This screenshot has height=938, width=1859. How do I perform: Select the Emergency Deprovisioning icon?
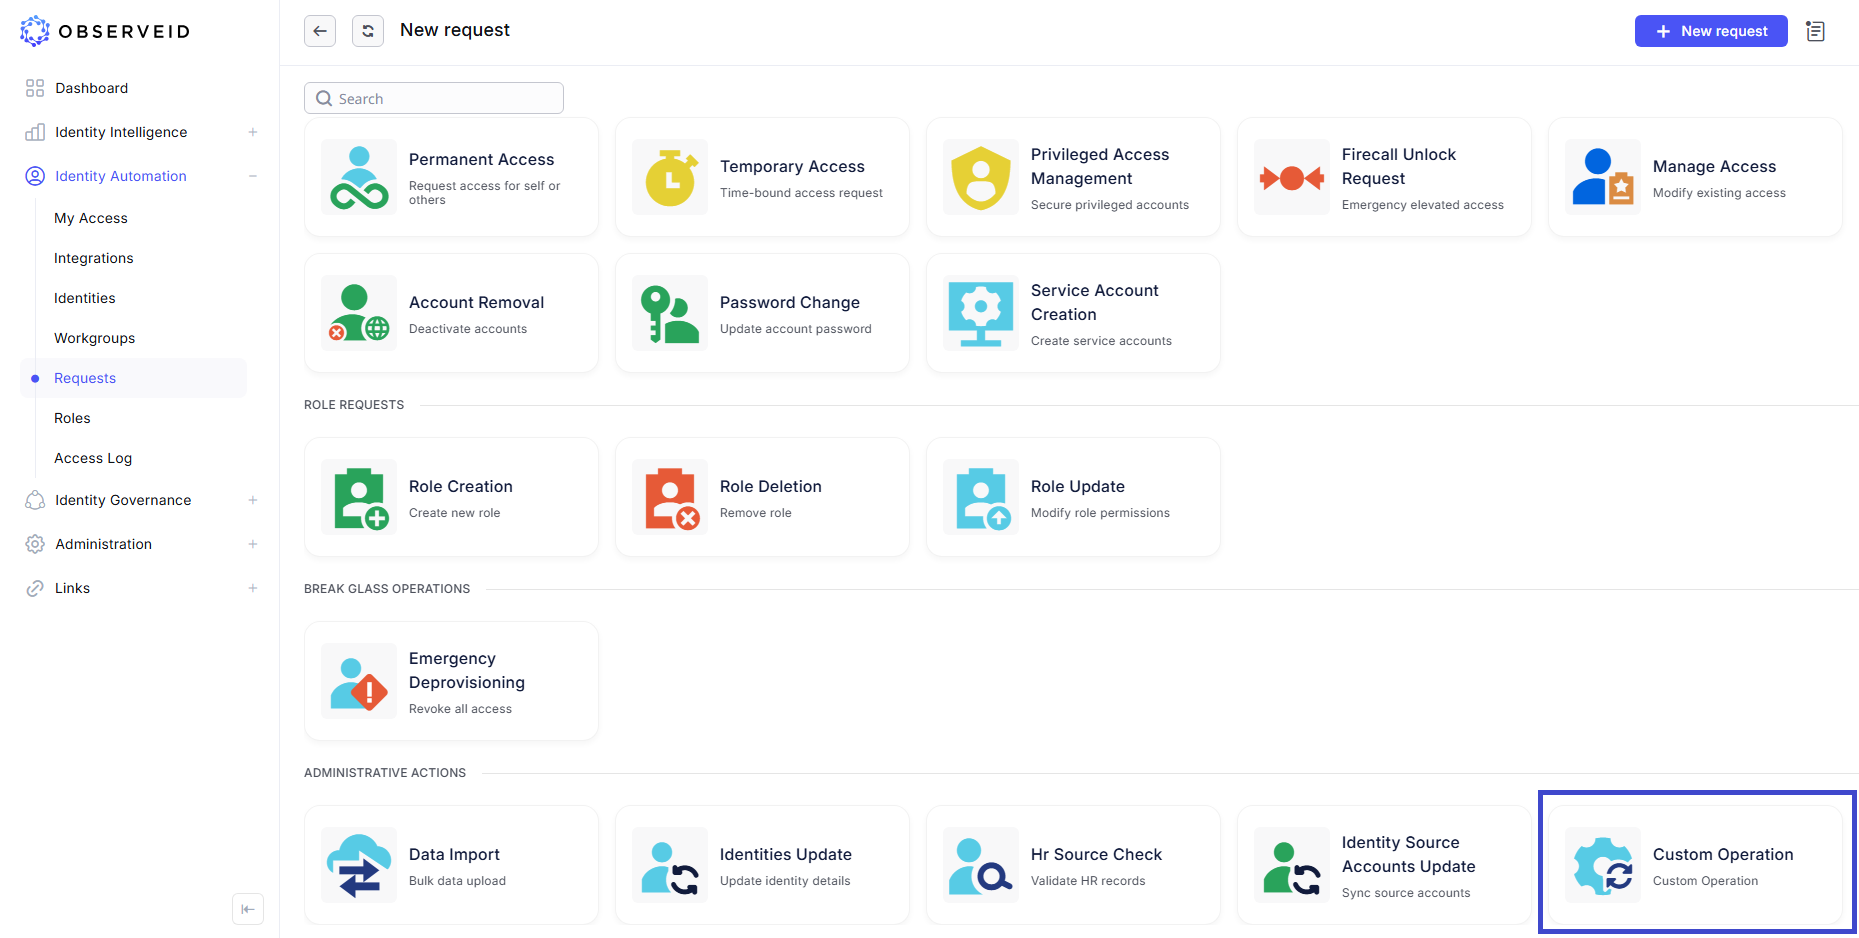[x=359, y=682]
